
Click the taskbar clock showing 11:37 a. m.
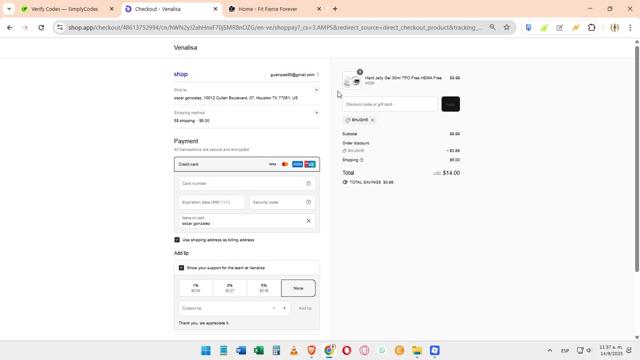pyautogui.click(x=611, y=350)
